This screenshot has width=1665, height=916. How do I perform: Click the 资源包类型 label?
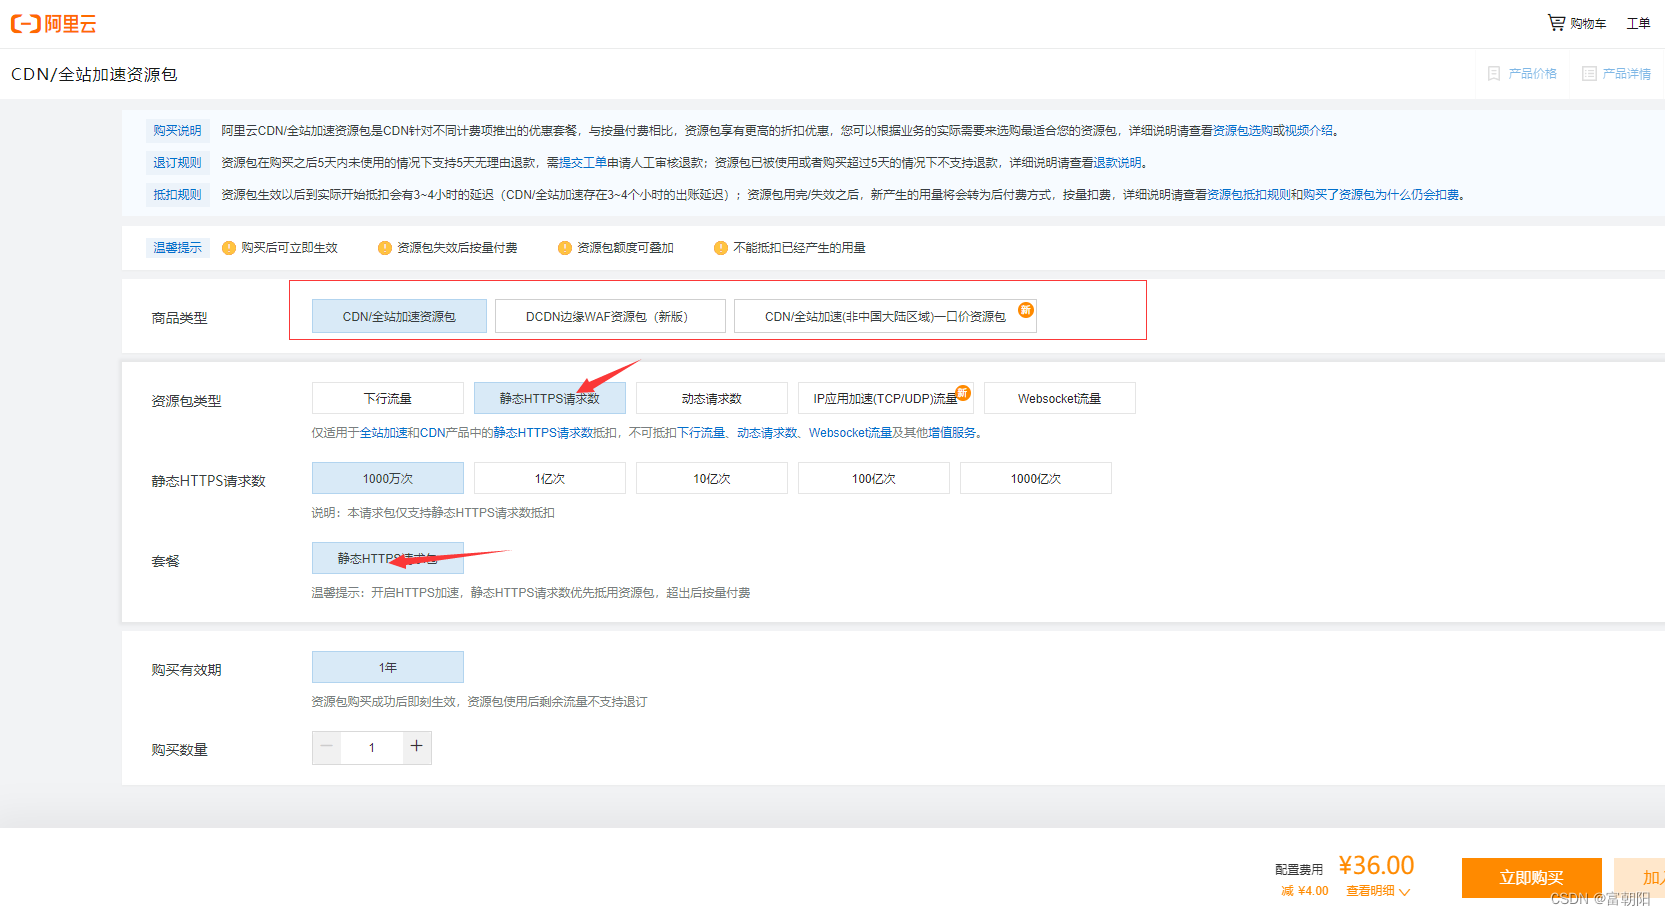click(x=186, y=401)
